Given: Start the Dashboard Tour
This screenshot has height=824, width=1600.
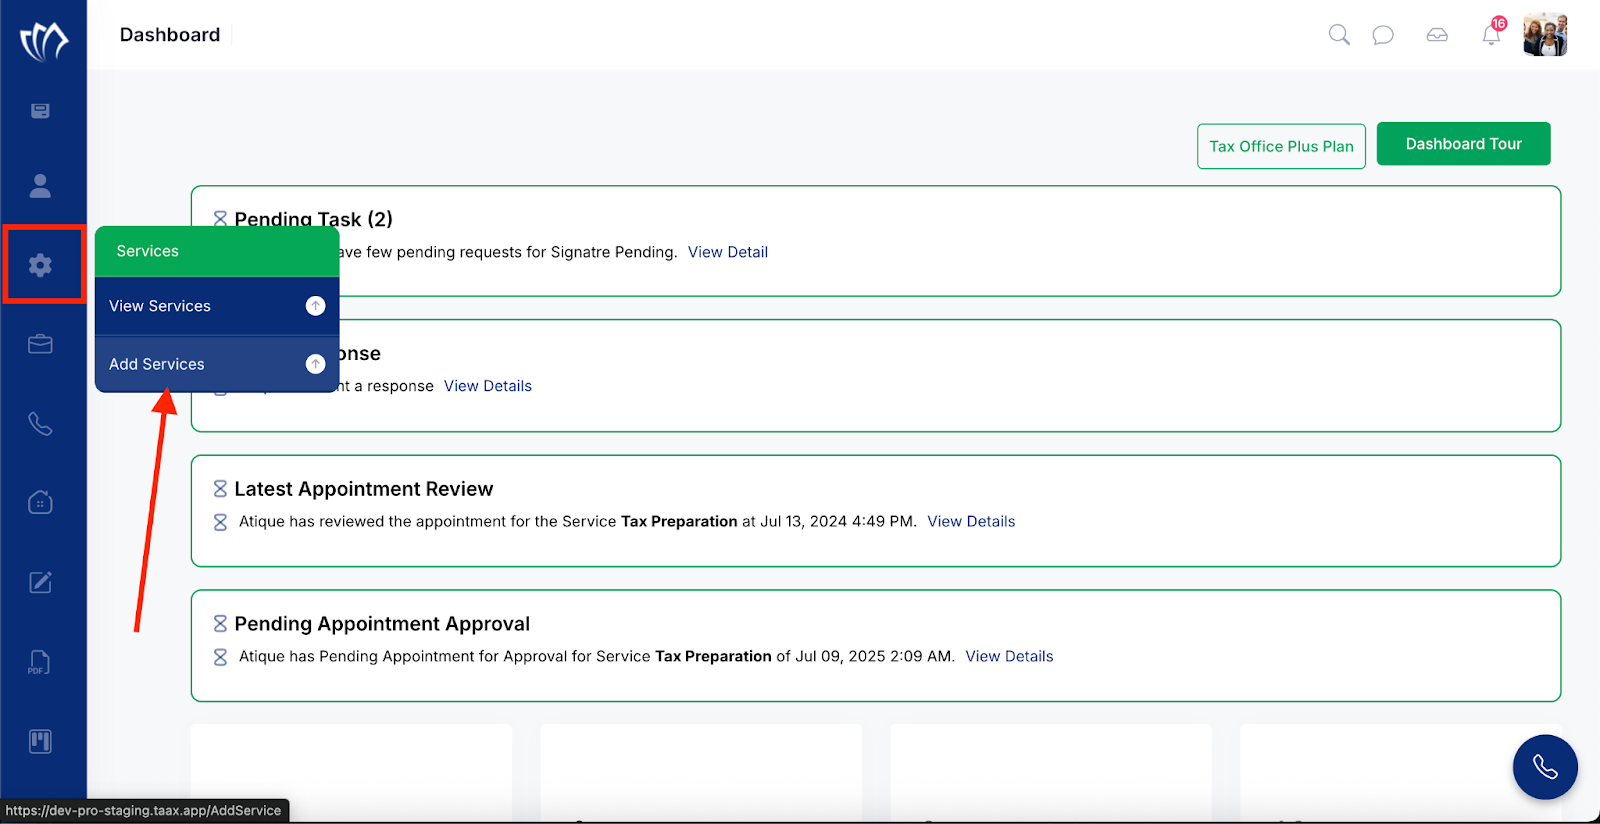Looking at the screenshot, I should [1464, 144].
